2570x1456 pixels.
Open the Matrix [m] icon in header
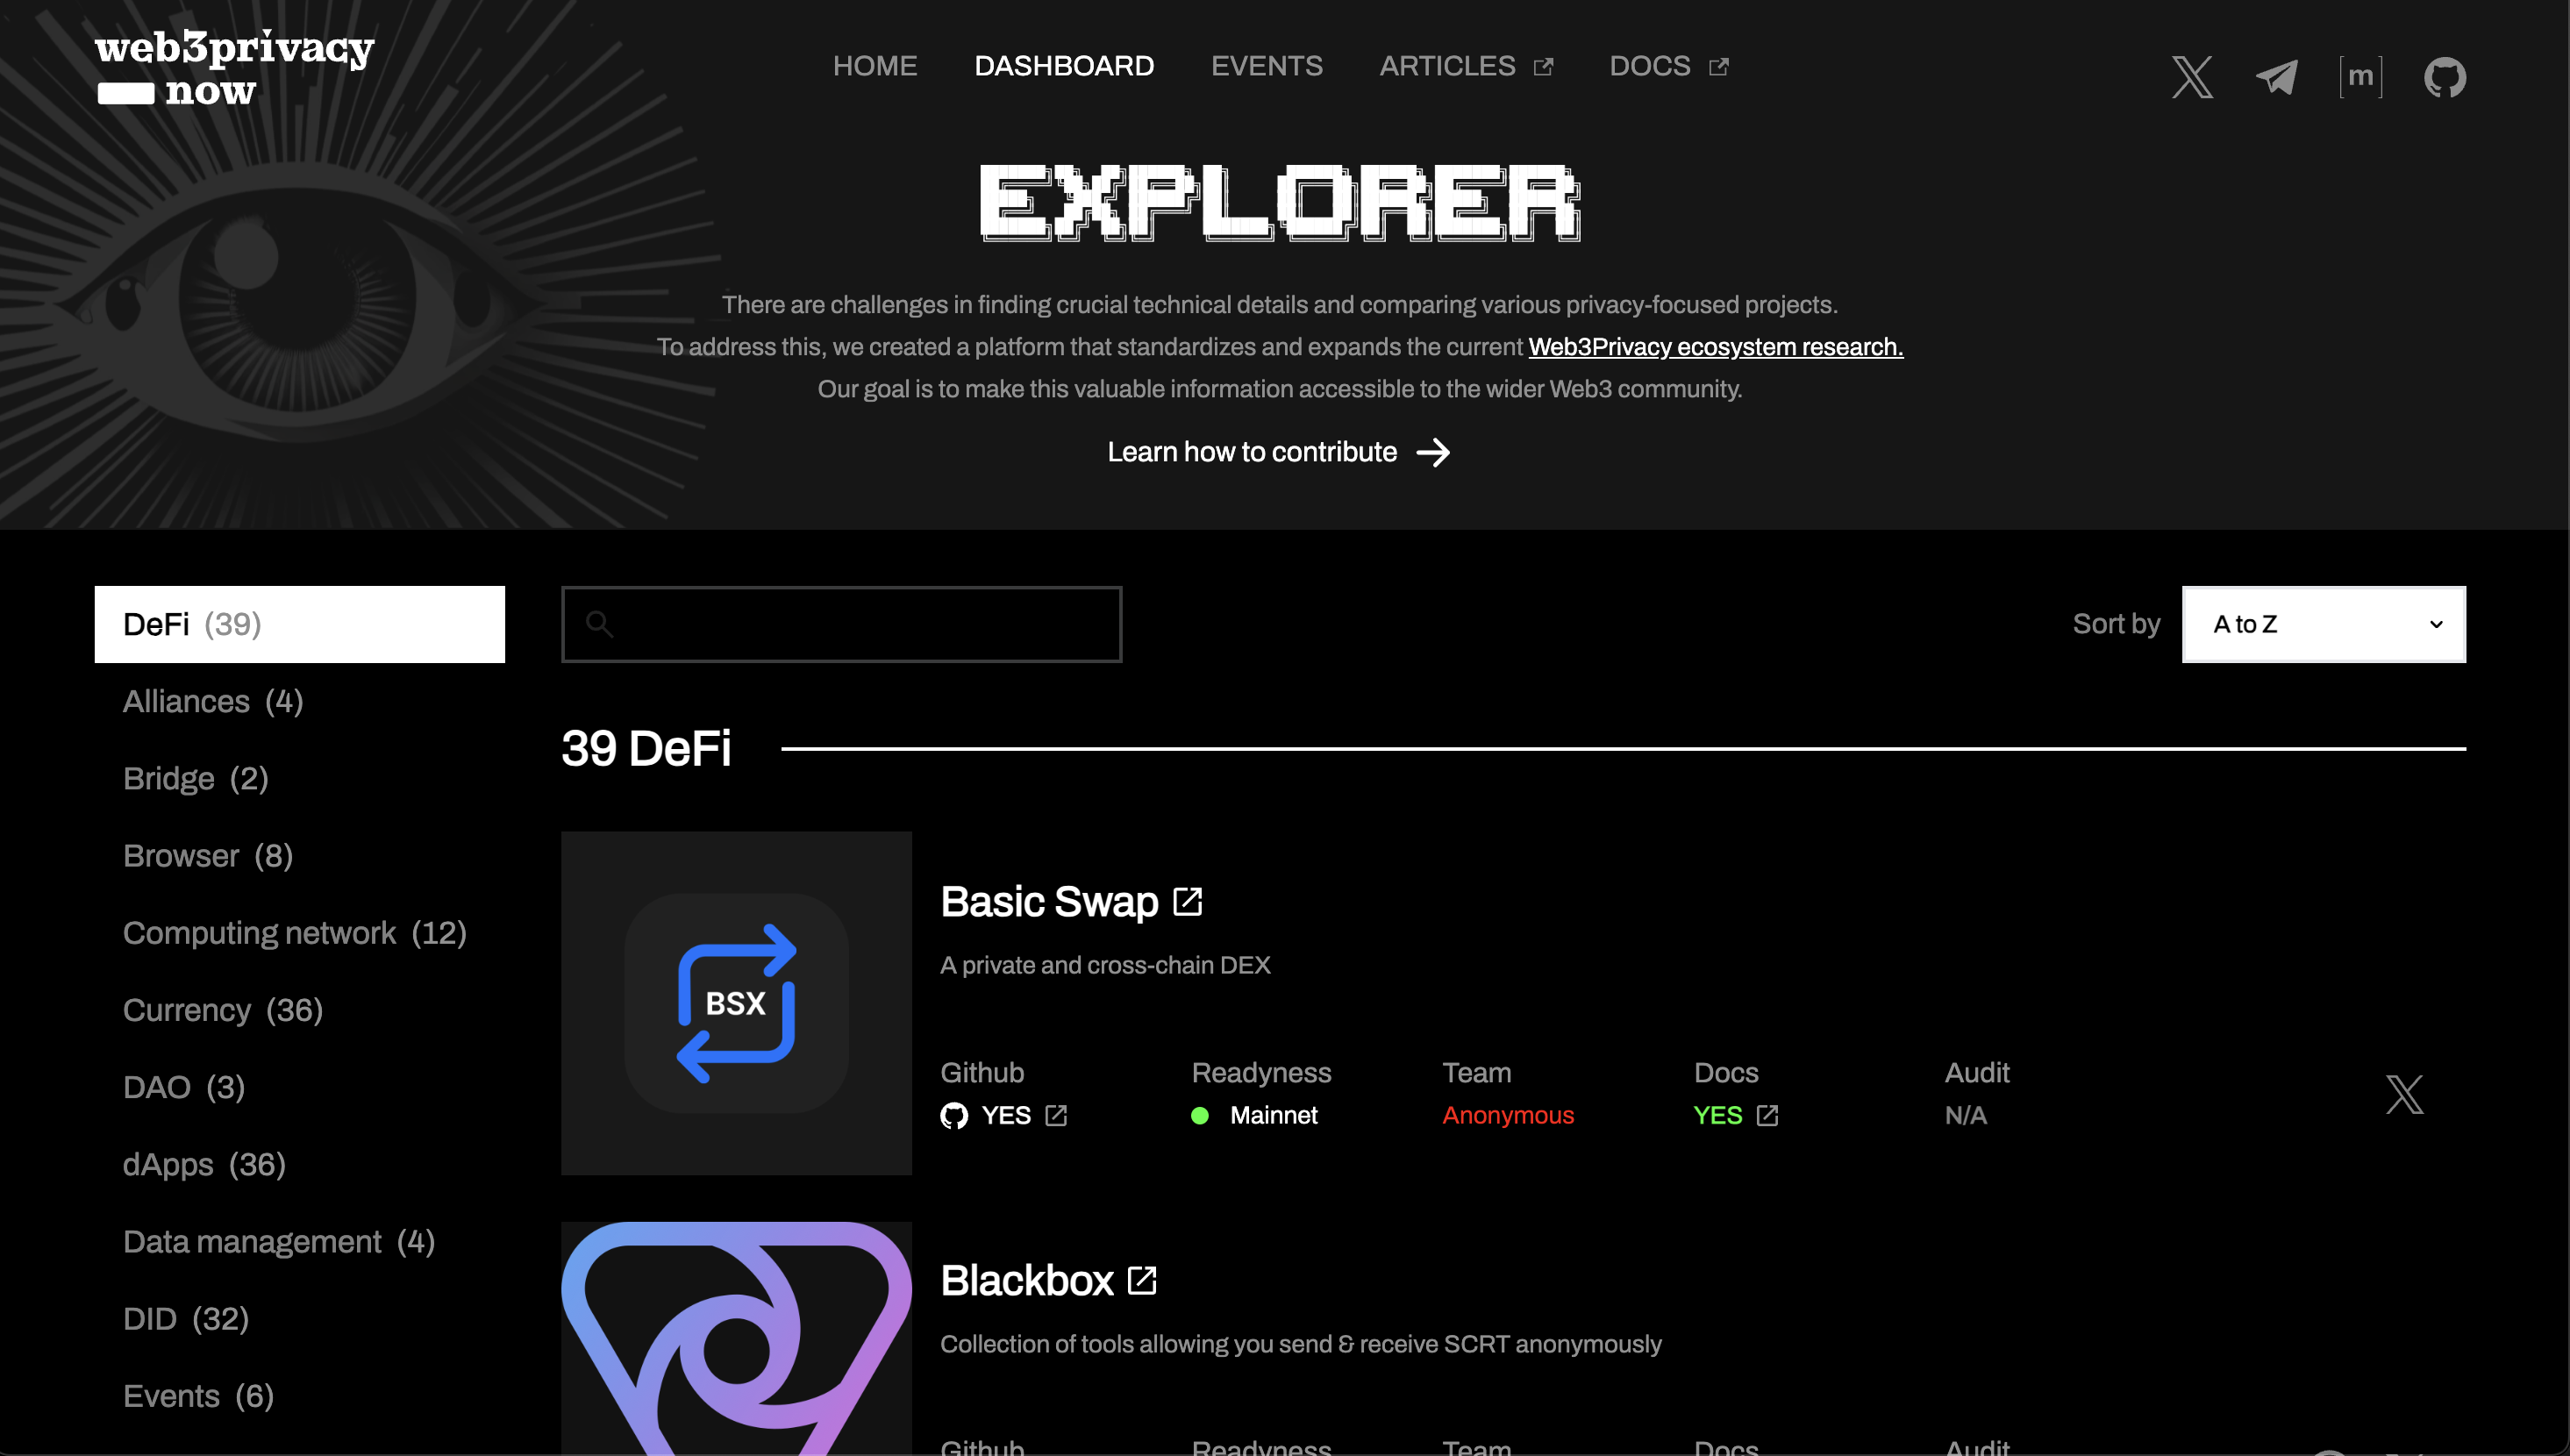[x=2361, y=77]
